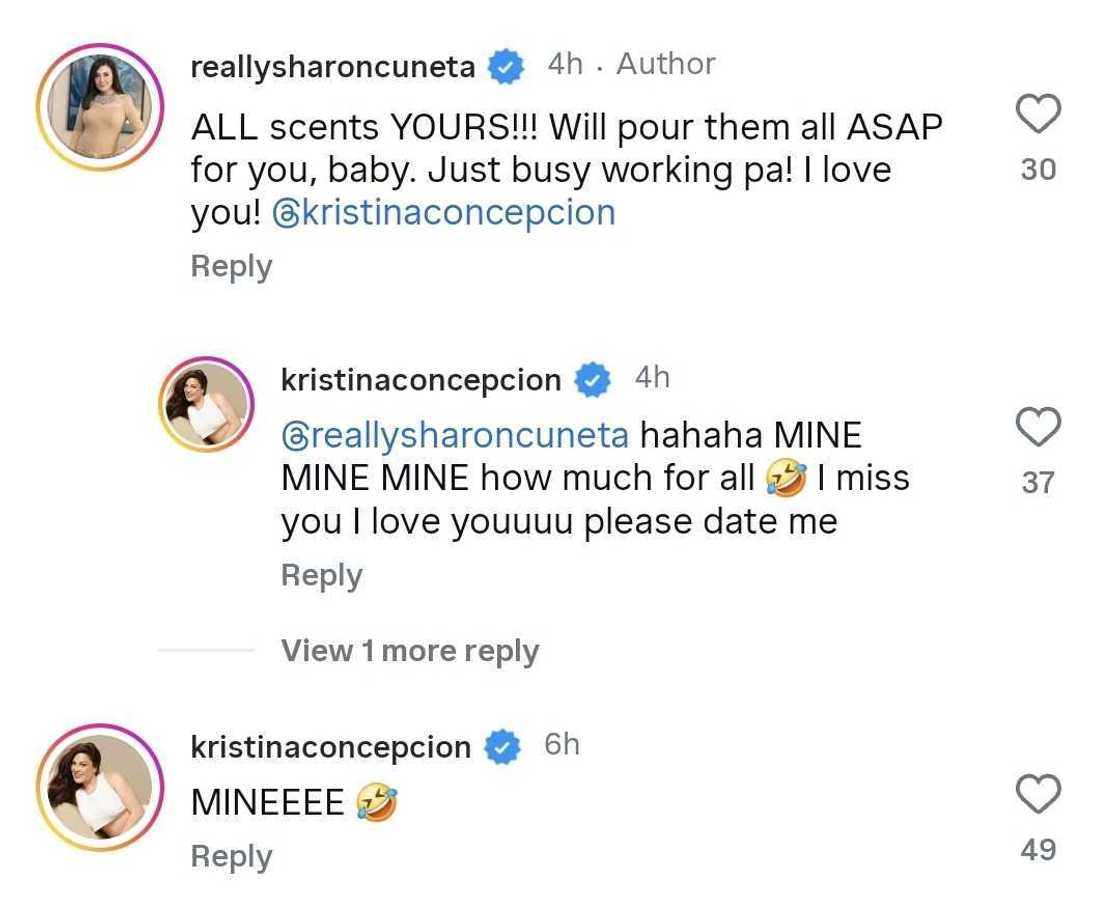Viewport: 1120px width, 921px height.
Task: Like kristinaconcepcion's reply comment
Action: pyautogui.click(x=1037, y=427)
